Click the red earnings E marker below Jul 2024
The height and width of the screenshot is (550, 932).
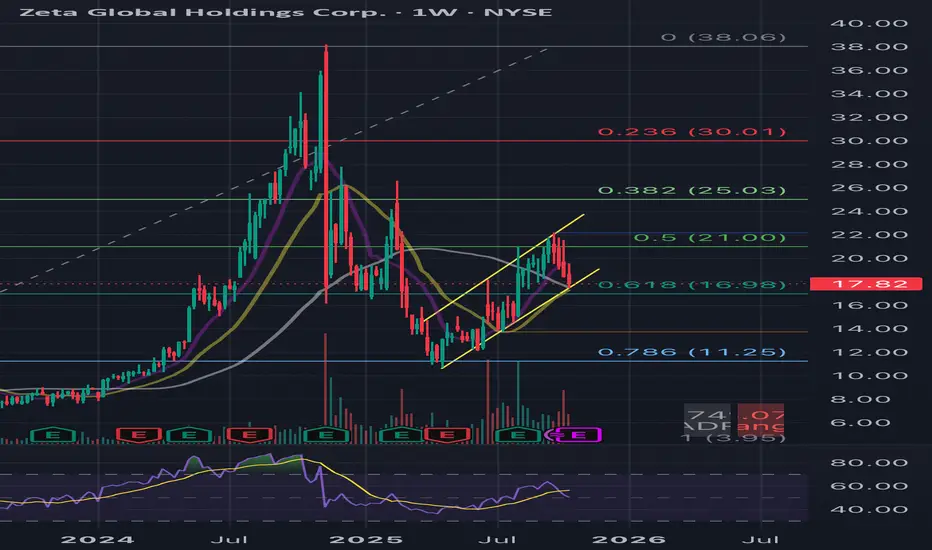pos(249,435)
